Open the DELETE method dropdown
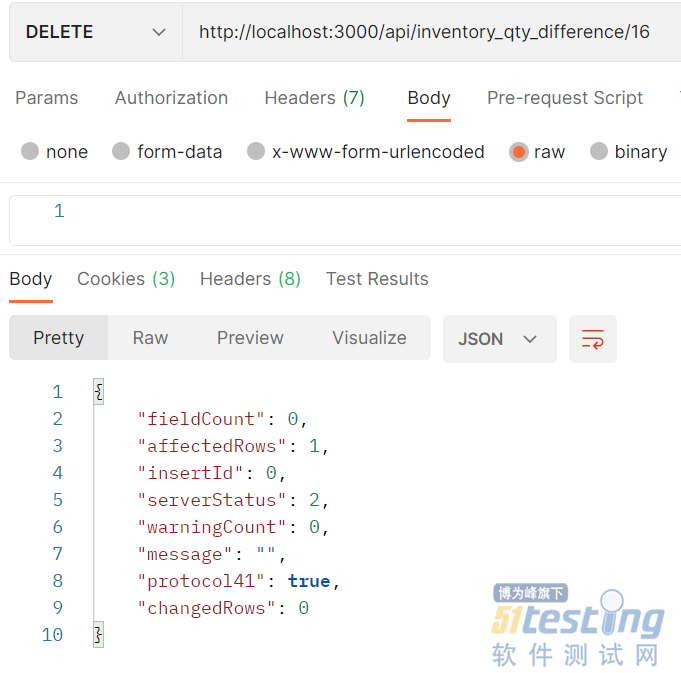The image size is (681, 673). [x=95, y=32]
